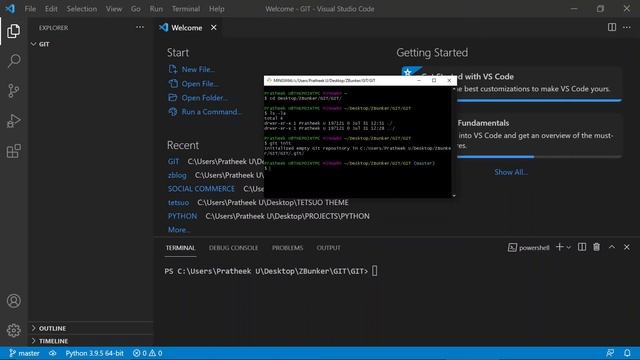640x360 pixels.
Task: Open recent tetsuo folder link
Action: (178, 202)
